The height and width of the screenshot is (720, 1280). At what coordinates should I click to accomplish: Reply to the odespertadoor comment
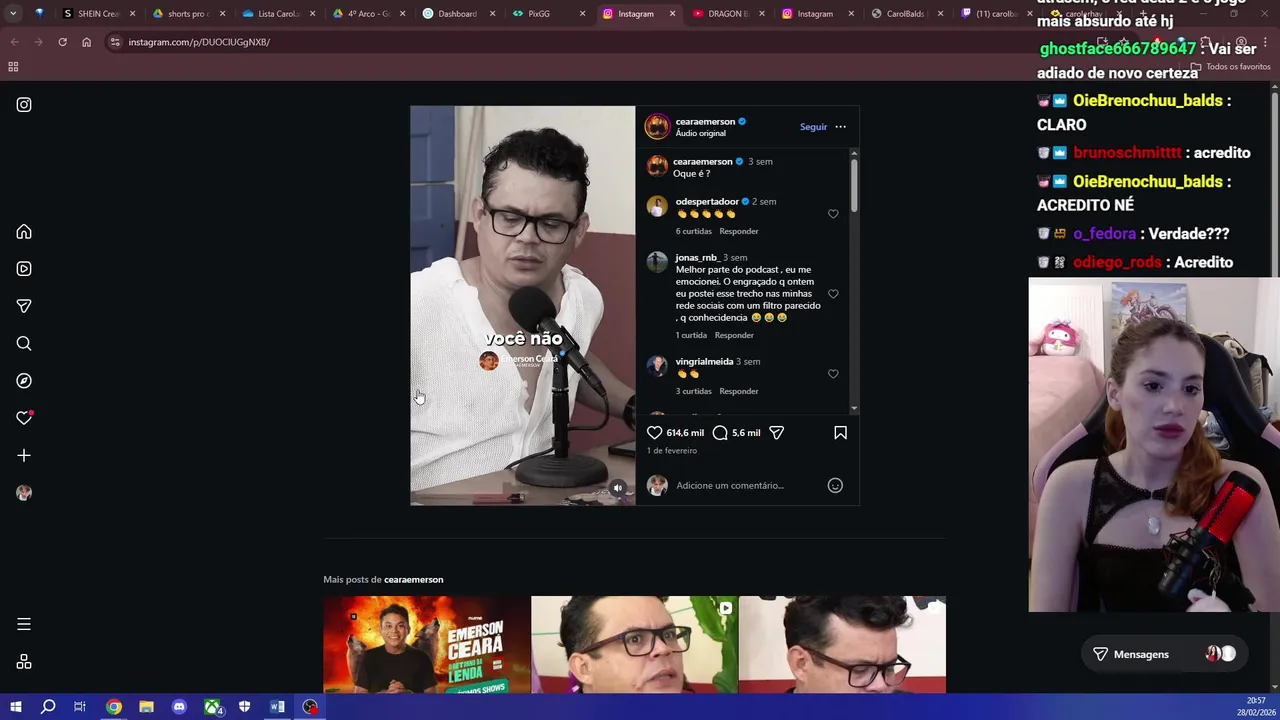739,231
